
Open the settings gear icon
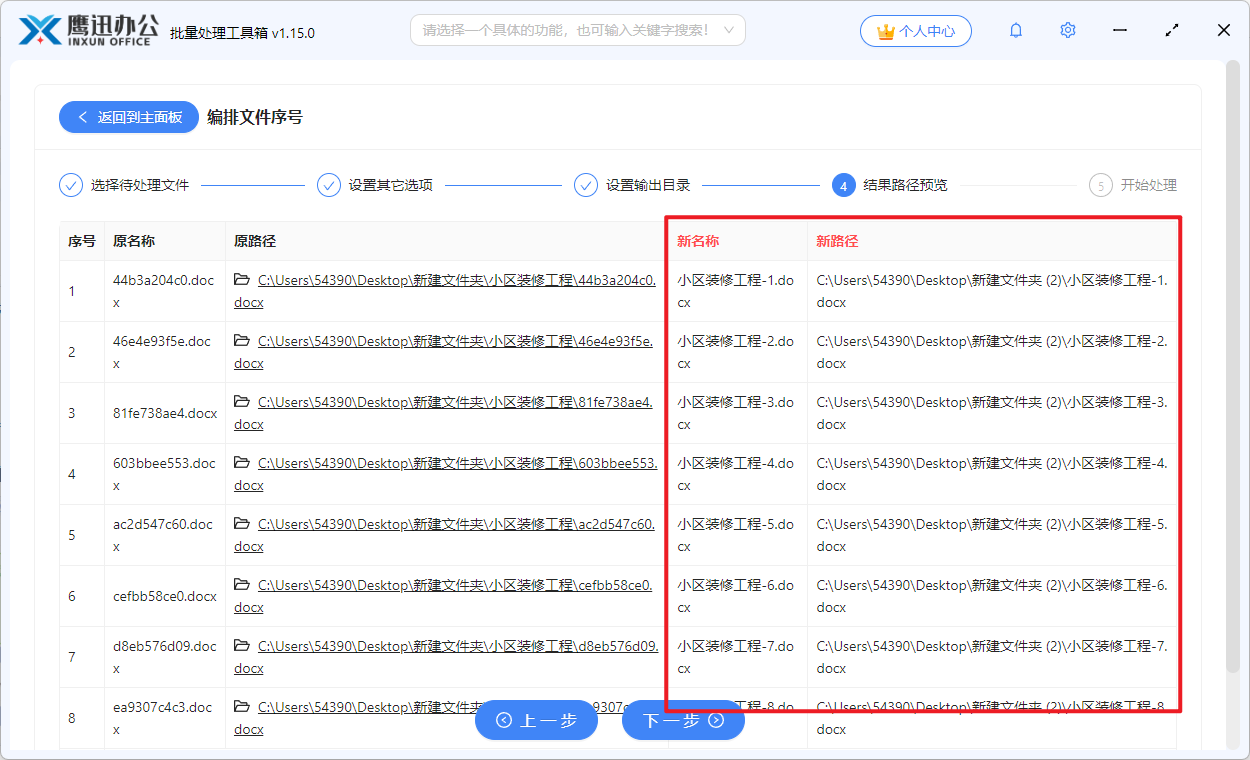(x=1067, y=30)
